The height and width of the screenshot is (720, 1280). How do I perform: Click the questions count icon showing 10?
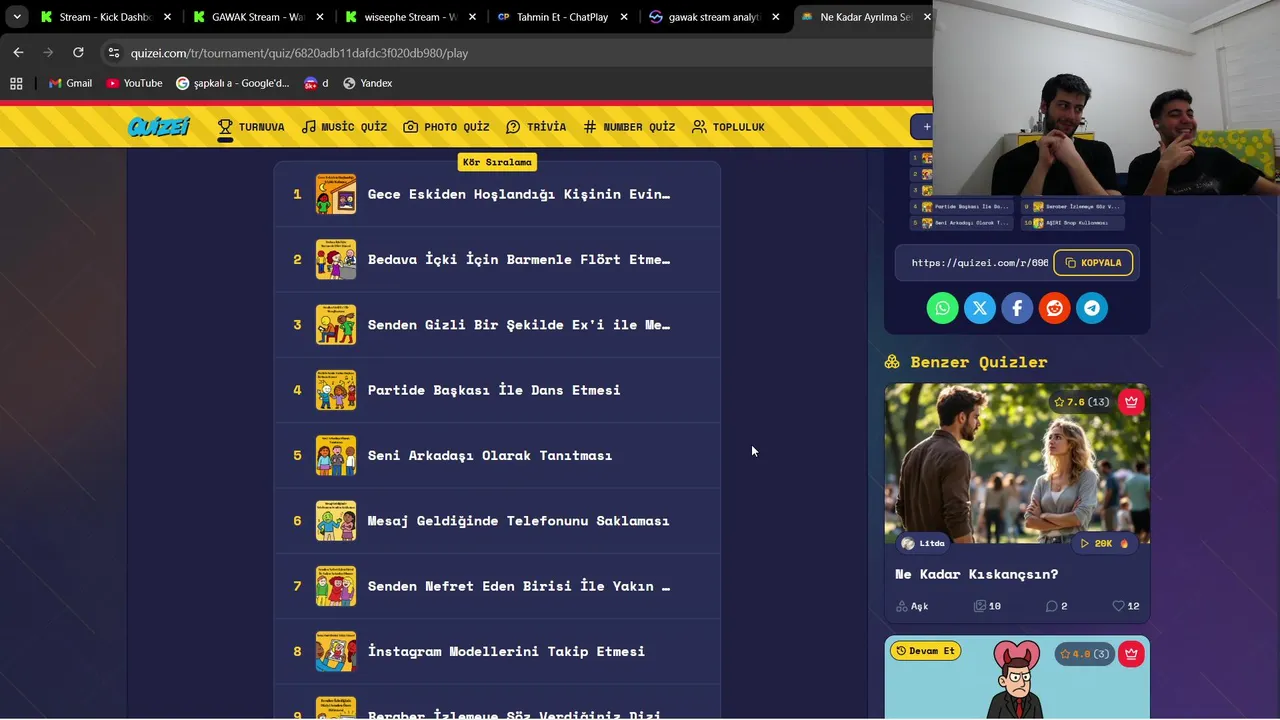(x=980, y=606)
